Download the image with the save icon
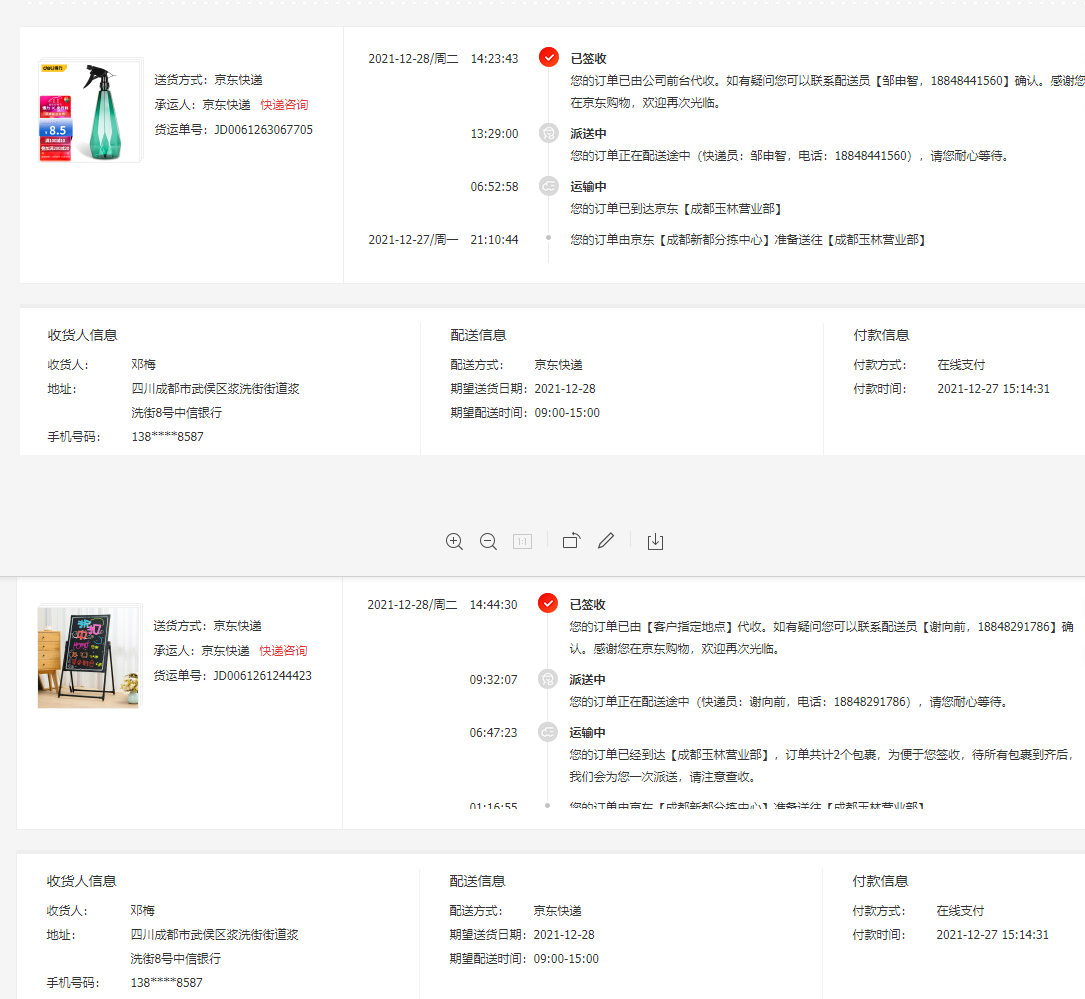The image size is (1085, 999). tap(655, 541)
